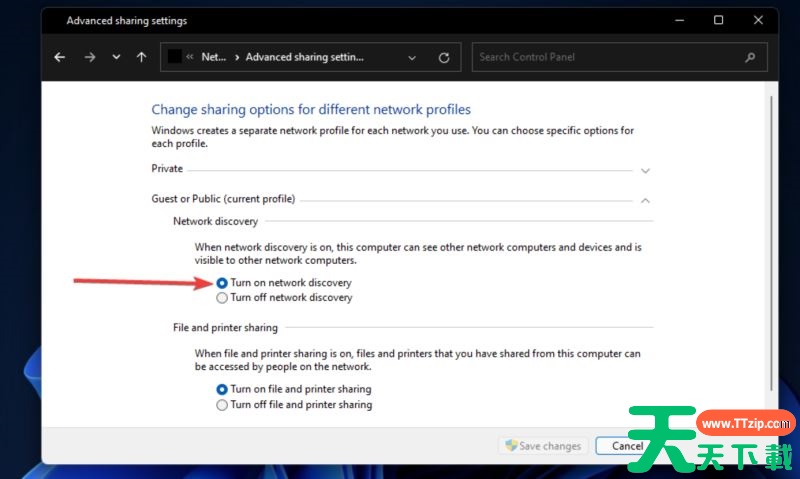
Task: Click the 'Private' profile label
Action: pos(167,168)
